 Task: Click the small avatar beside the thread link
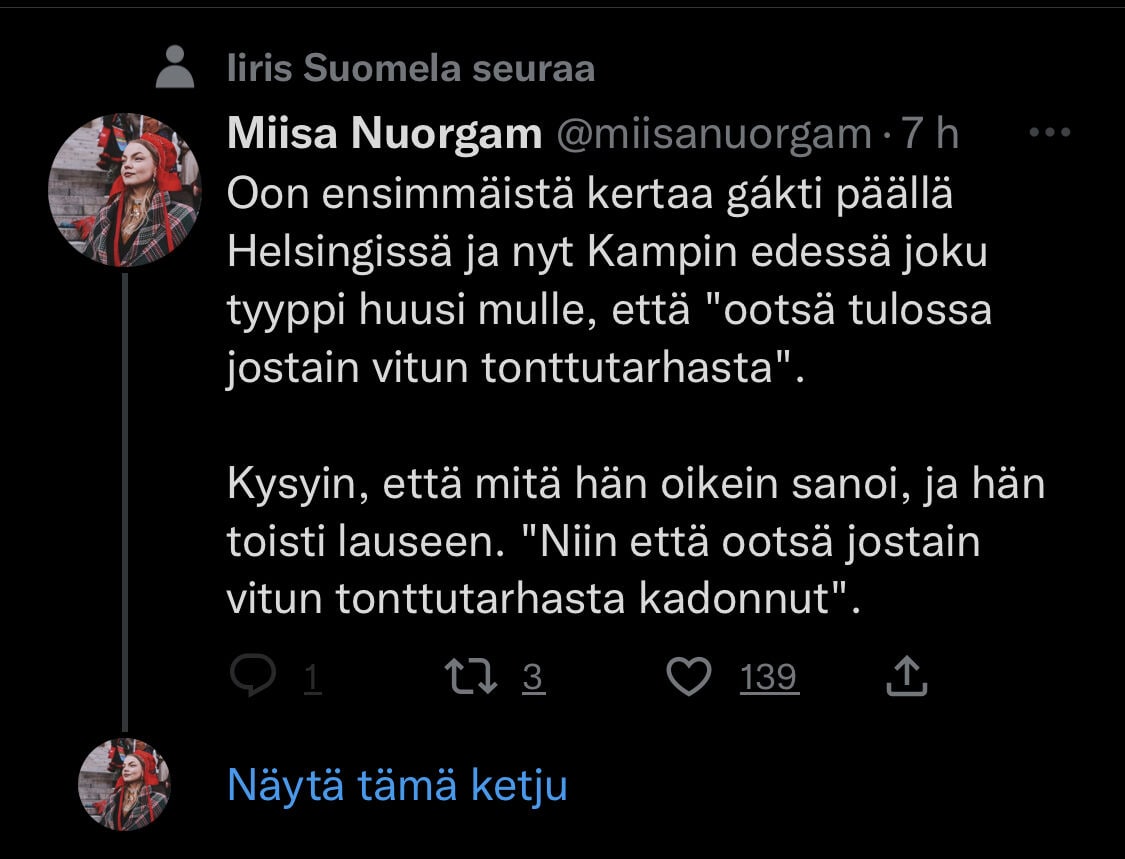click(125, 785)
